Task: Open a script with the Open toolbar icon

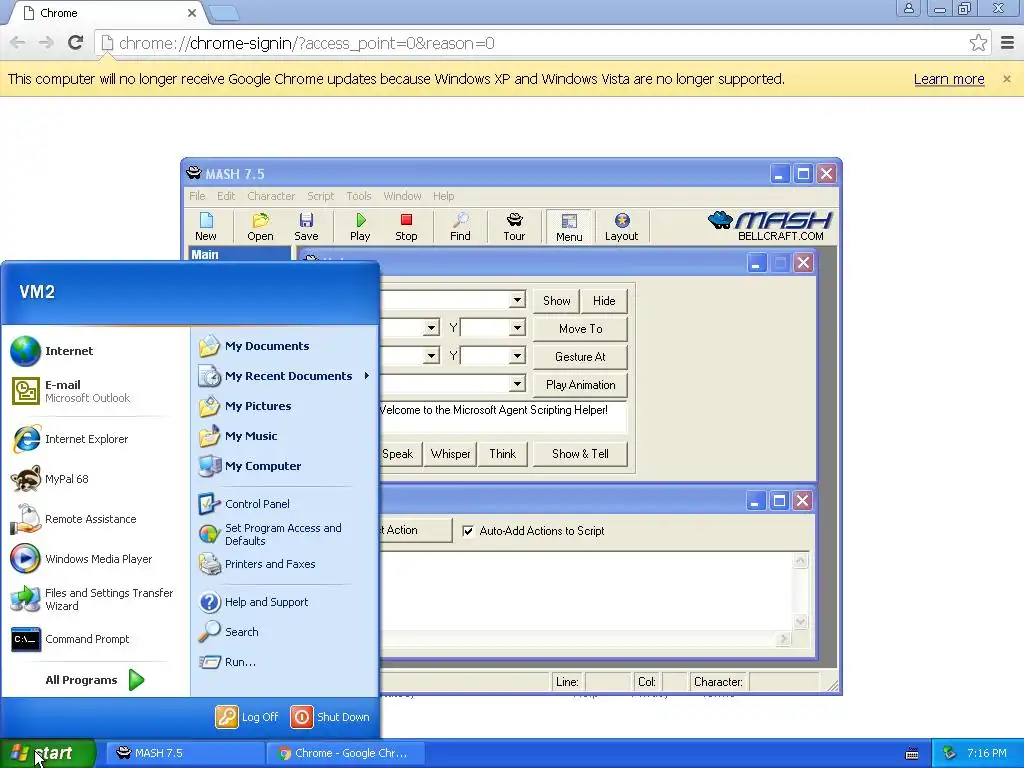Action: pyautogui.click(x=260, y=227)
